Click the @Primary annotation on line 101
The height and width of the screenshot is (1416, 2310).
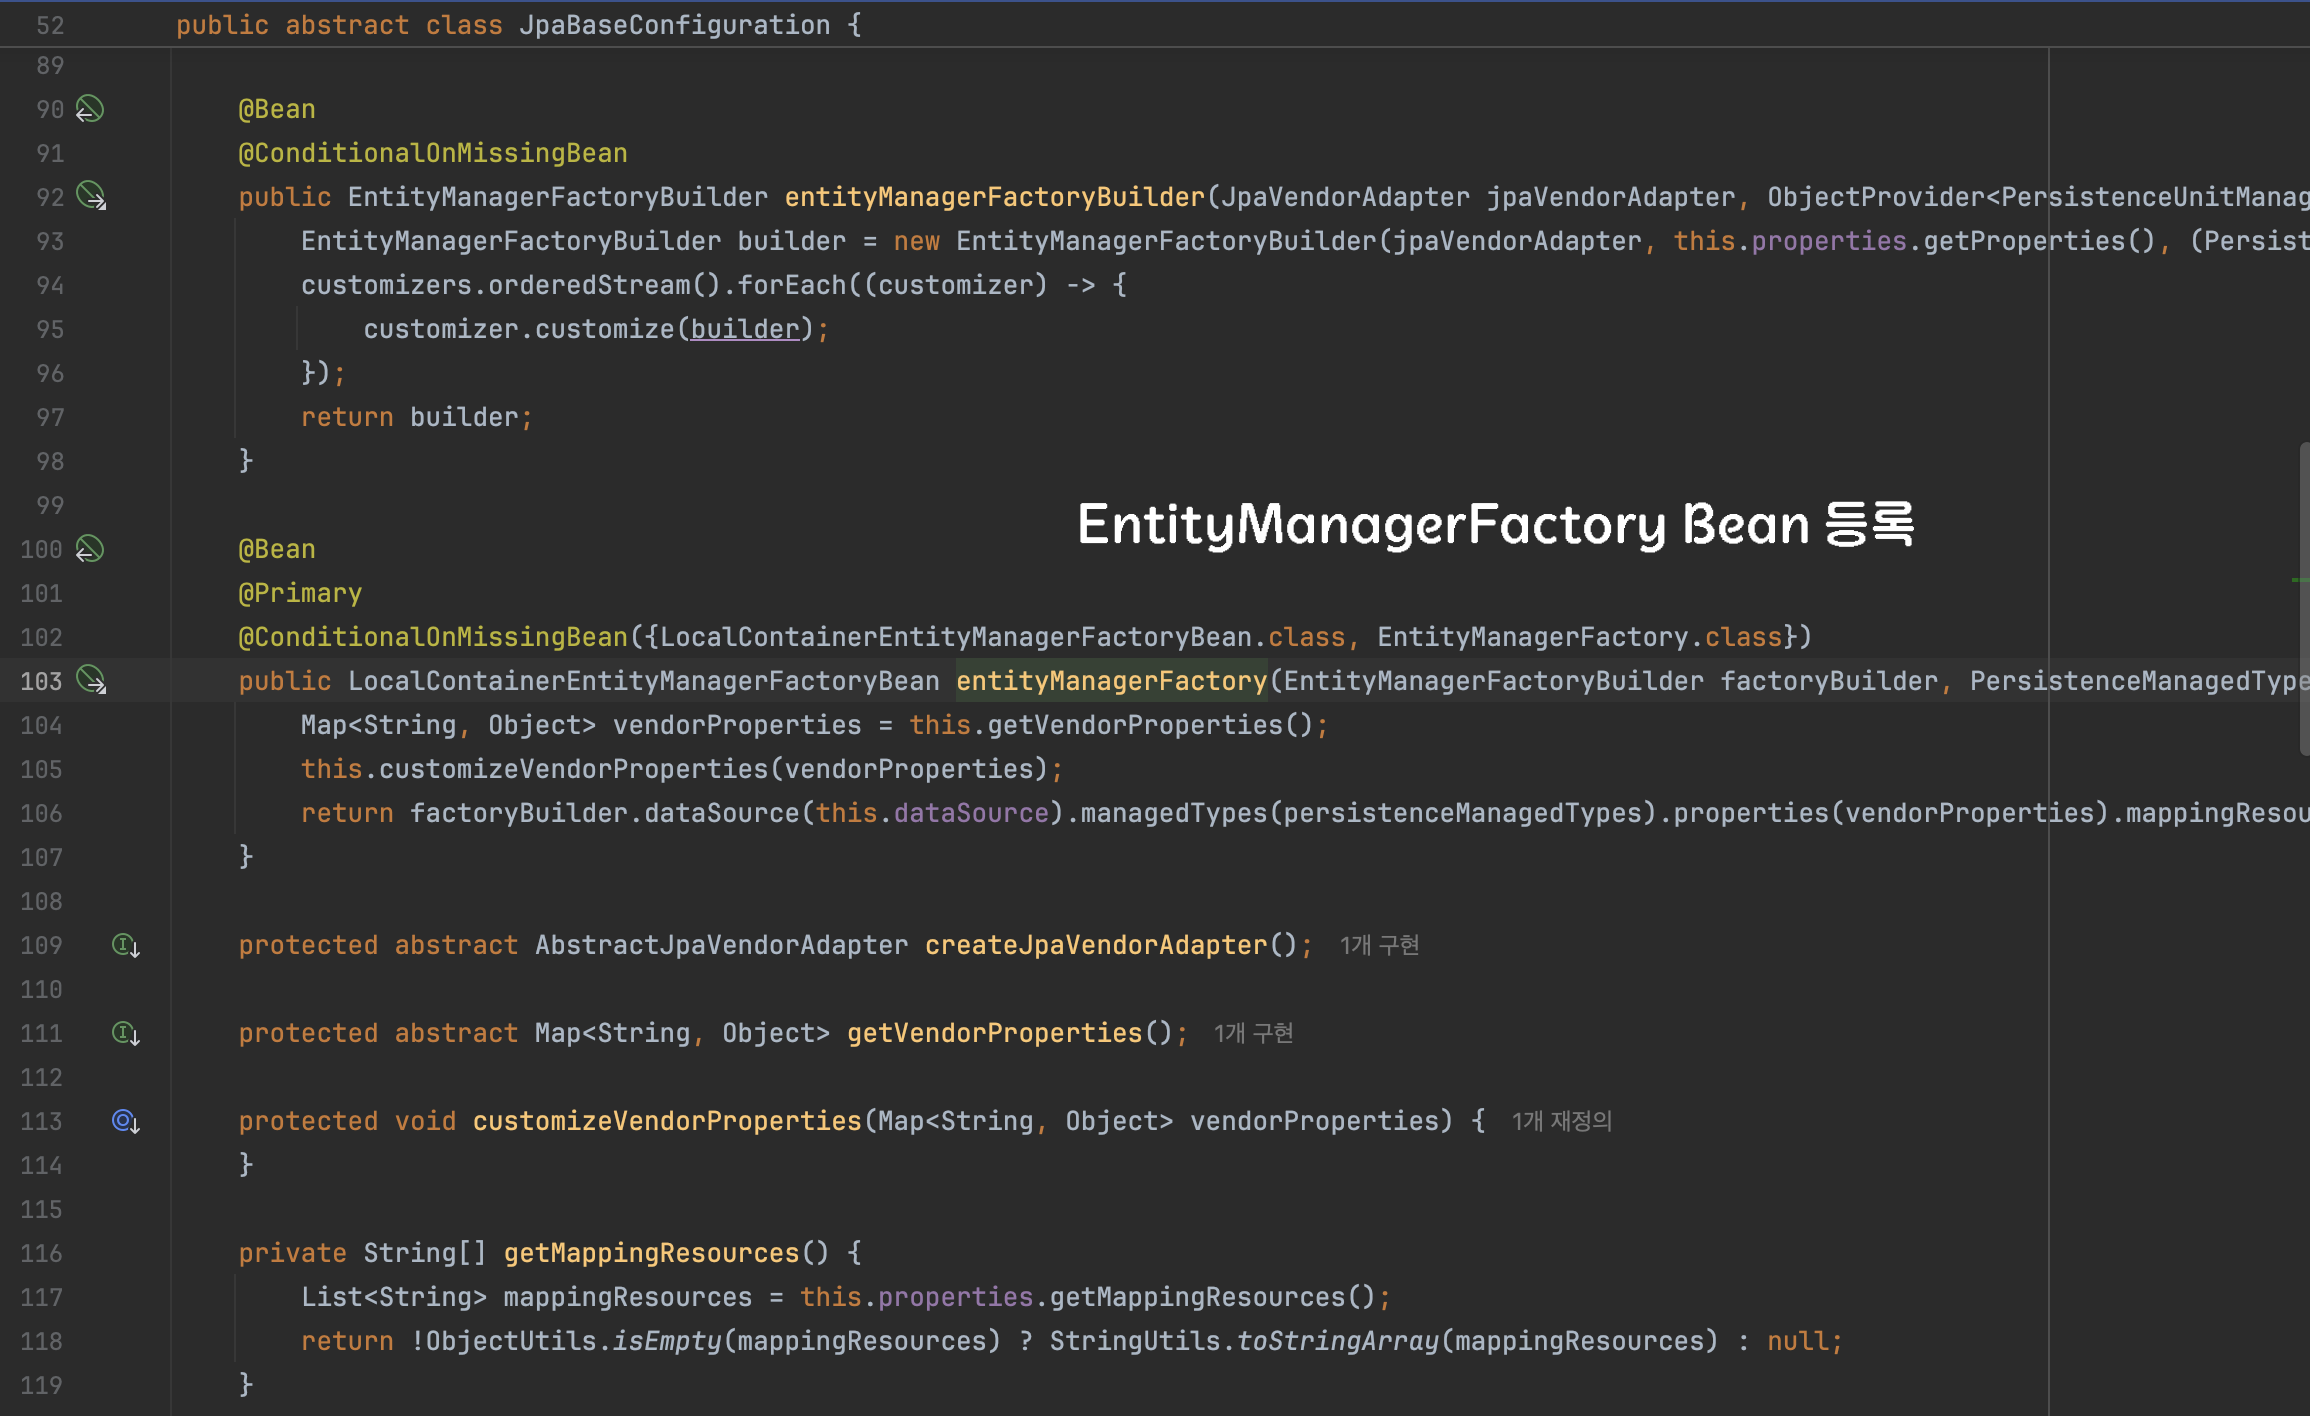300,593
